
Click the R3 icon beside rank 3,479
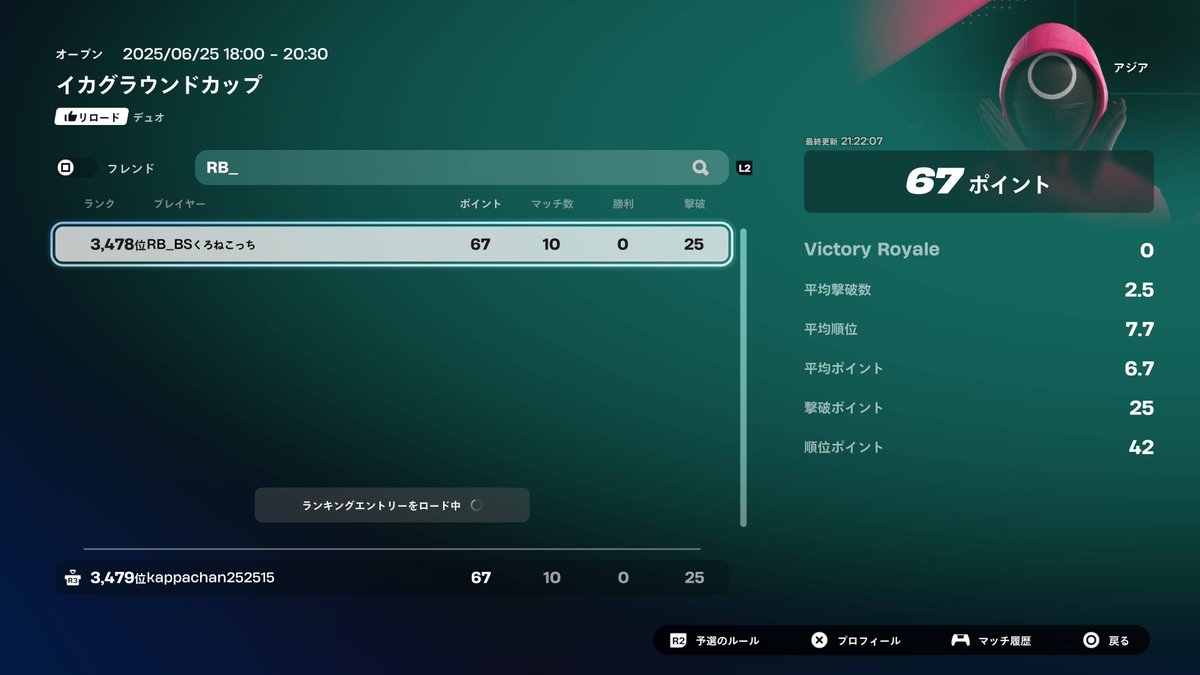click(72, 577)
